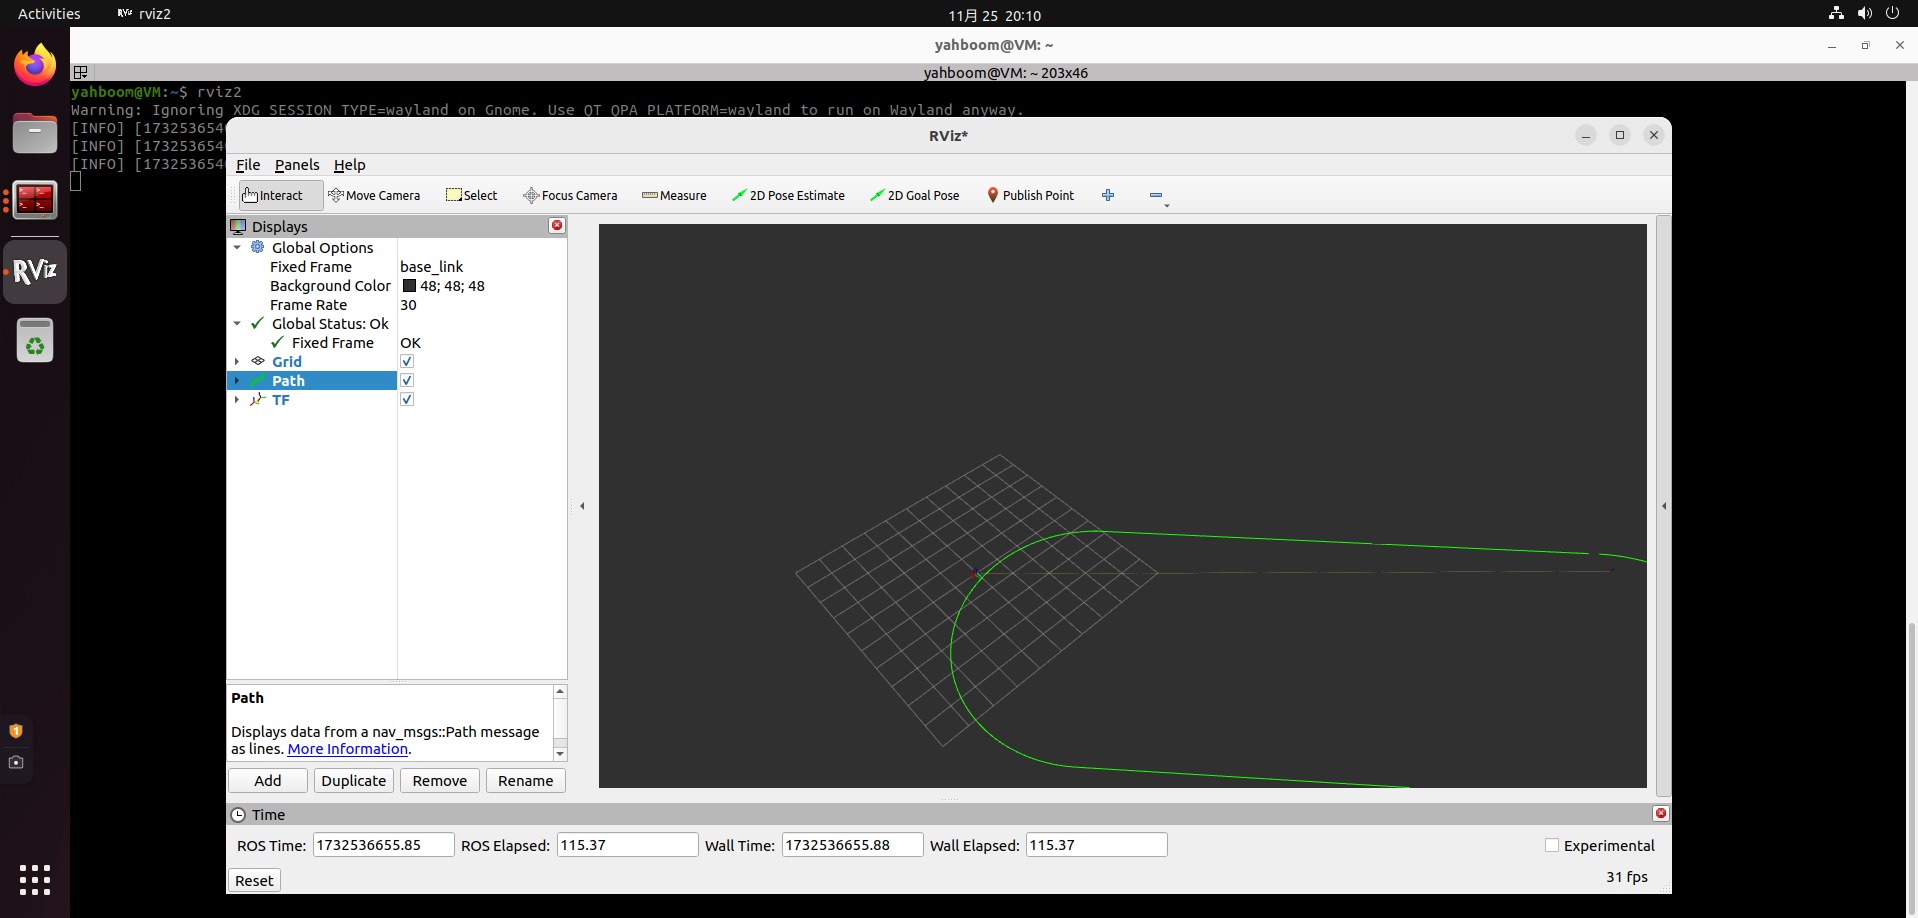Toggle the TF display checkbox
Image resolution: width=1918 pixels, height=918 pixels.
click(407, 400)
